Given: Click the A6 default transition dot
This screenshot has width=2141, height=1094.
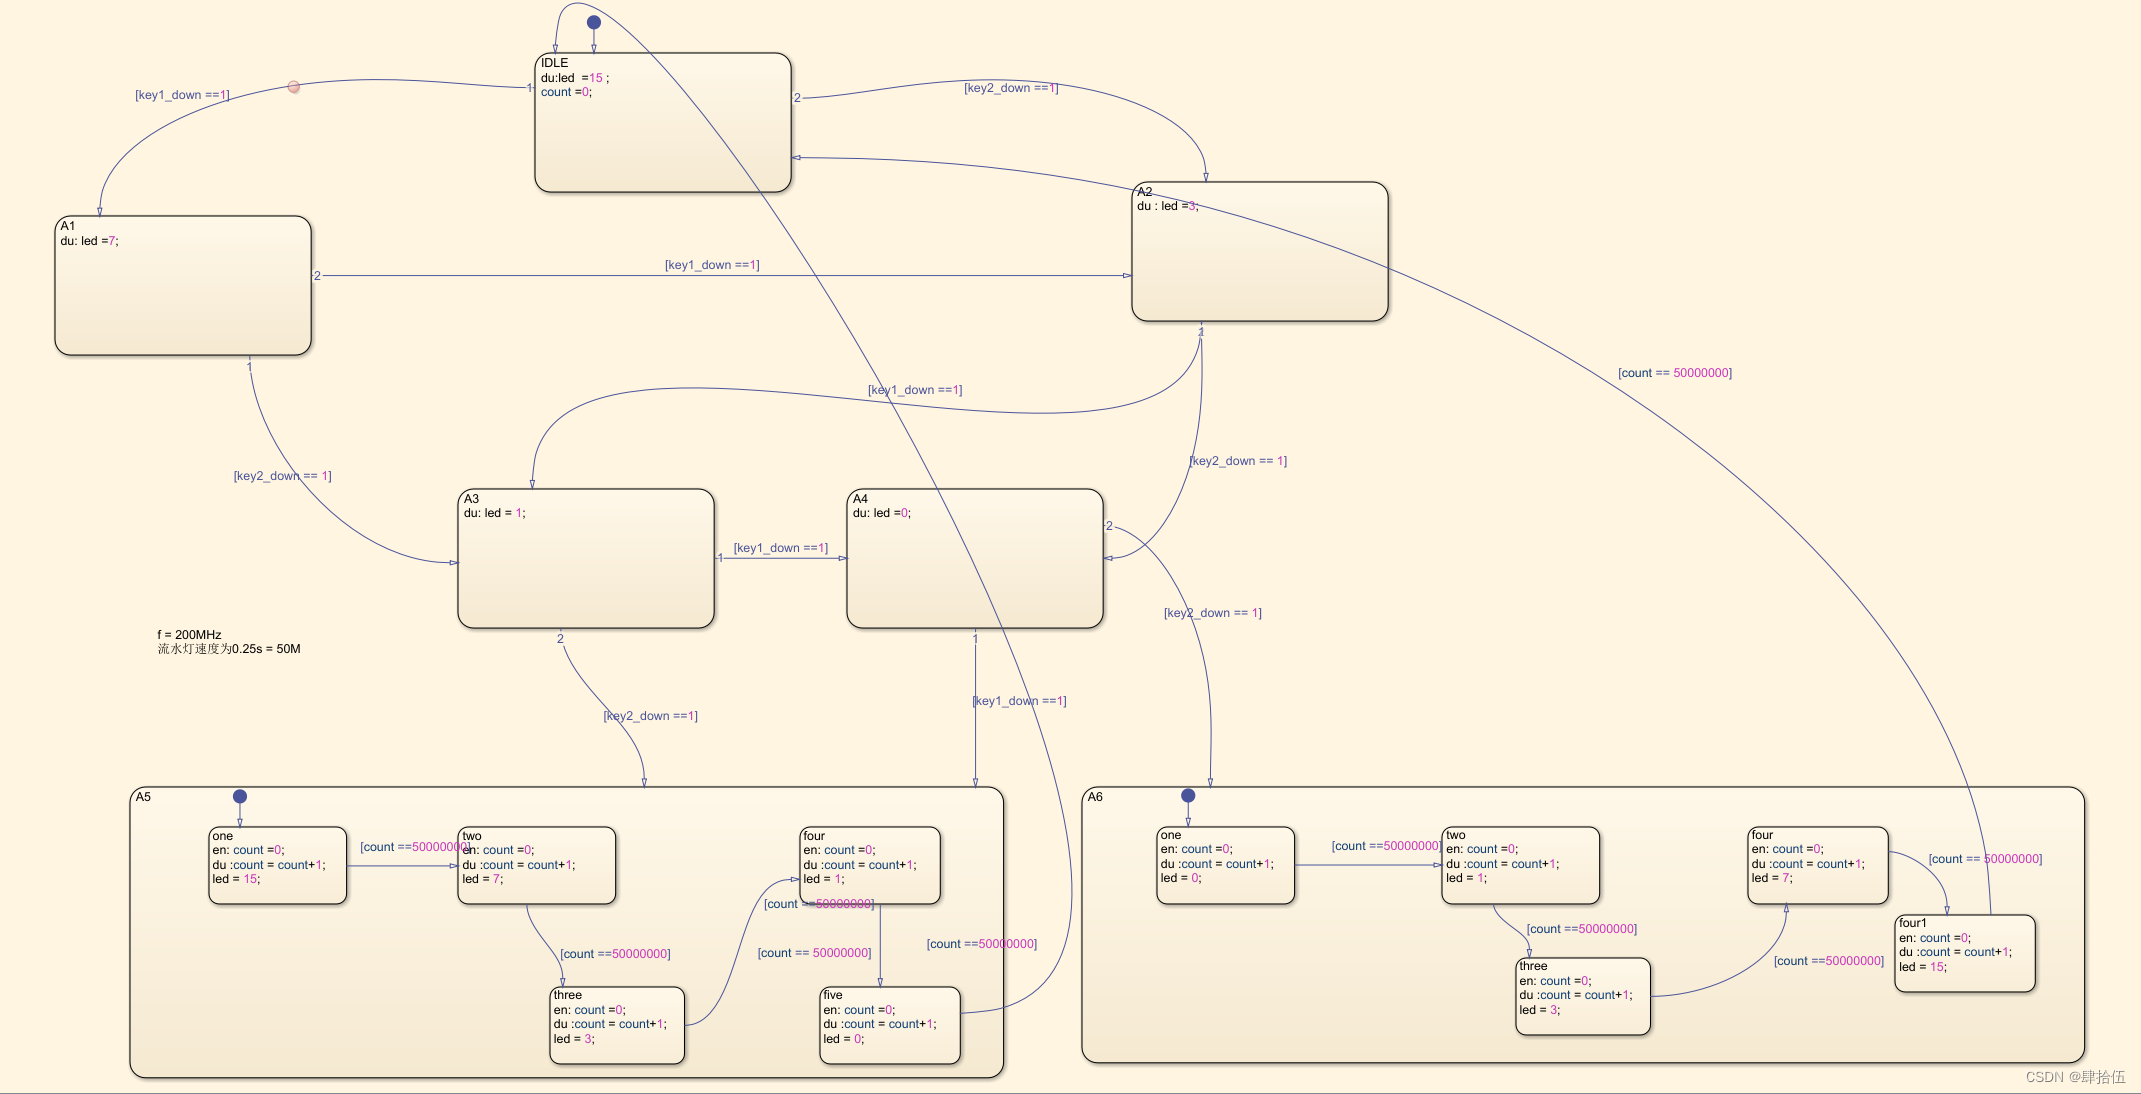Looking at the screenshot, I should (x=1188, y=796).
